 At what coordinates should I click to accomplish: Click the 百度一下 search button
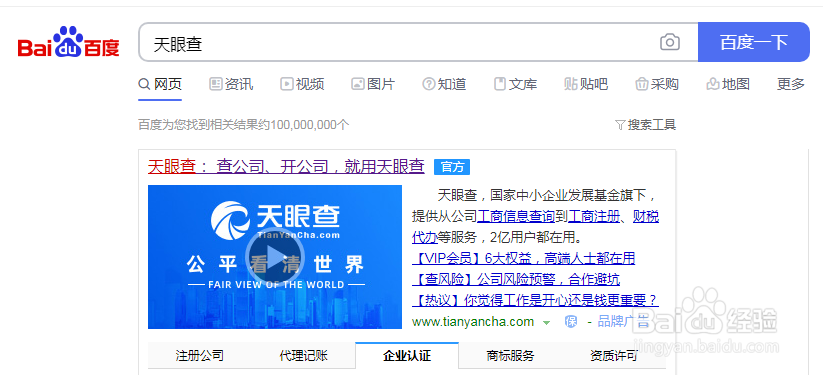pyautogui.click(x=754, y=42)
